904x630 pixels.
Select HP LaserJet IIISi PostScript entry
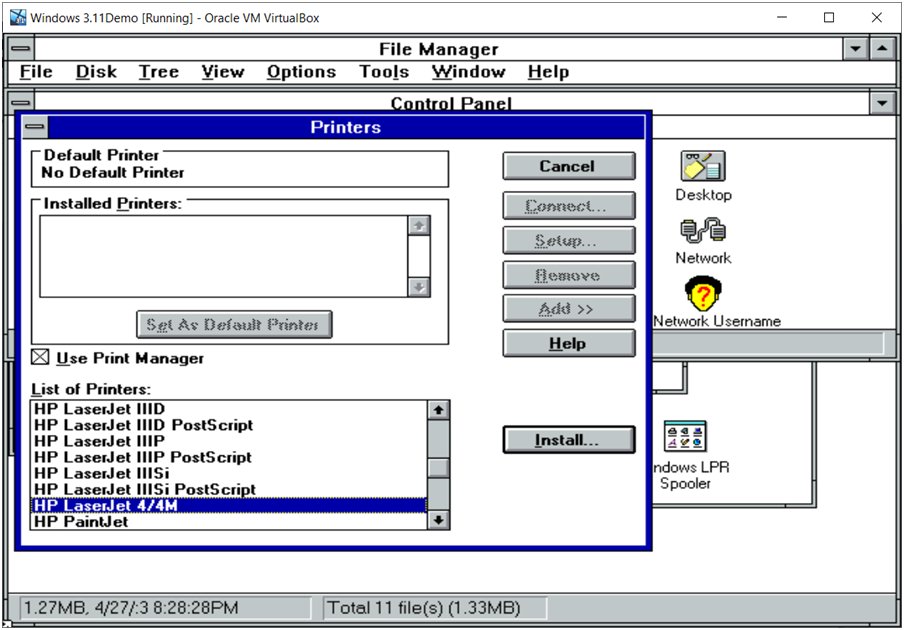pos(229,489)
